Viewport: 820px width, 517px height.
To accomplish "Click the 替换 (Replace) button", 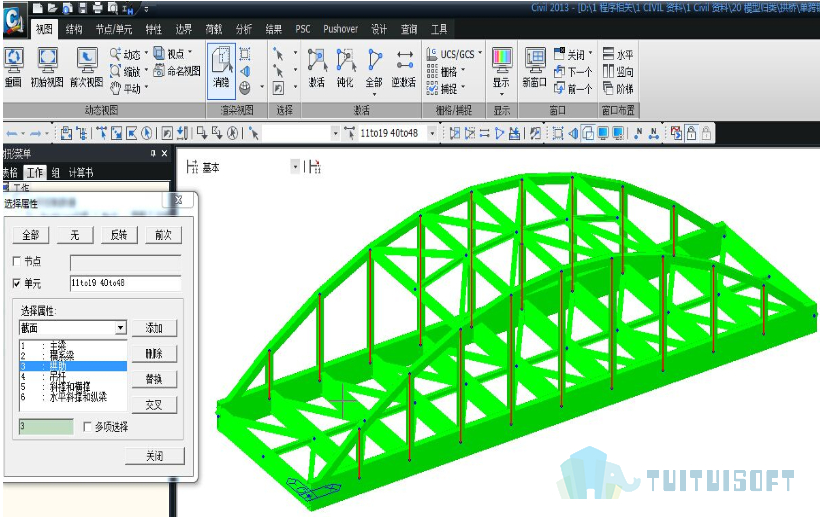I will (154, 379).
